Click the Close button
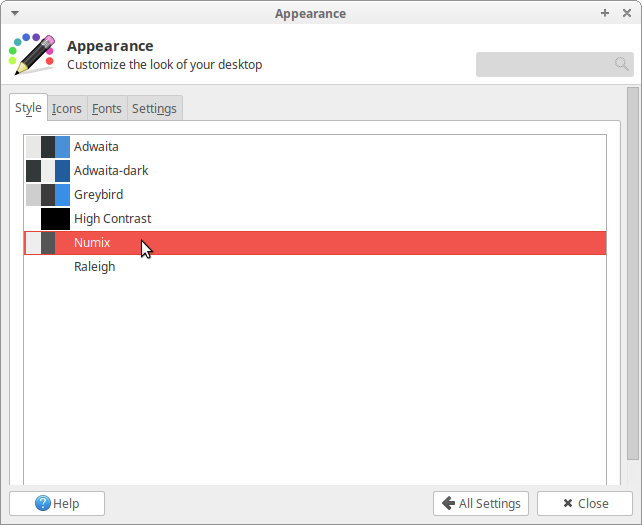This screenshot has height=525, width=642. (585, 503)
